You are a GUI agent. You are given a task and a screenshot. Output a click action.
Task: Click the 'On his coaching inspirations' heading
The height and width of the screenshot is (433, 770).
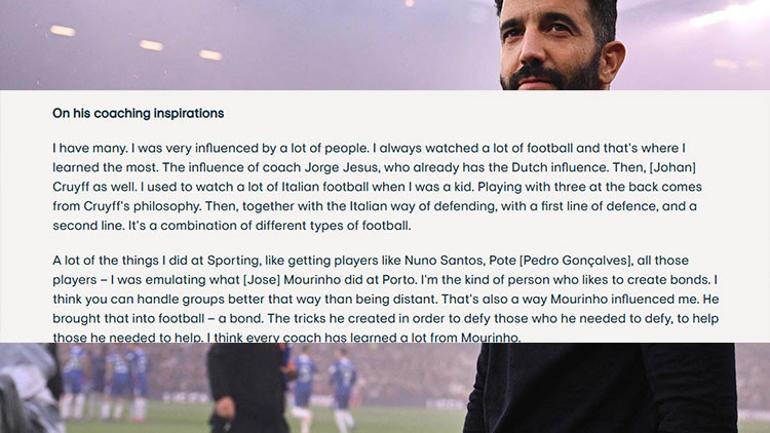coord(138,113)
